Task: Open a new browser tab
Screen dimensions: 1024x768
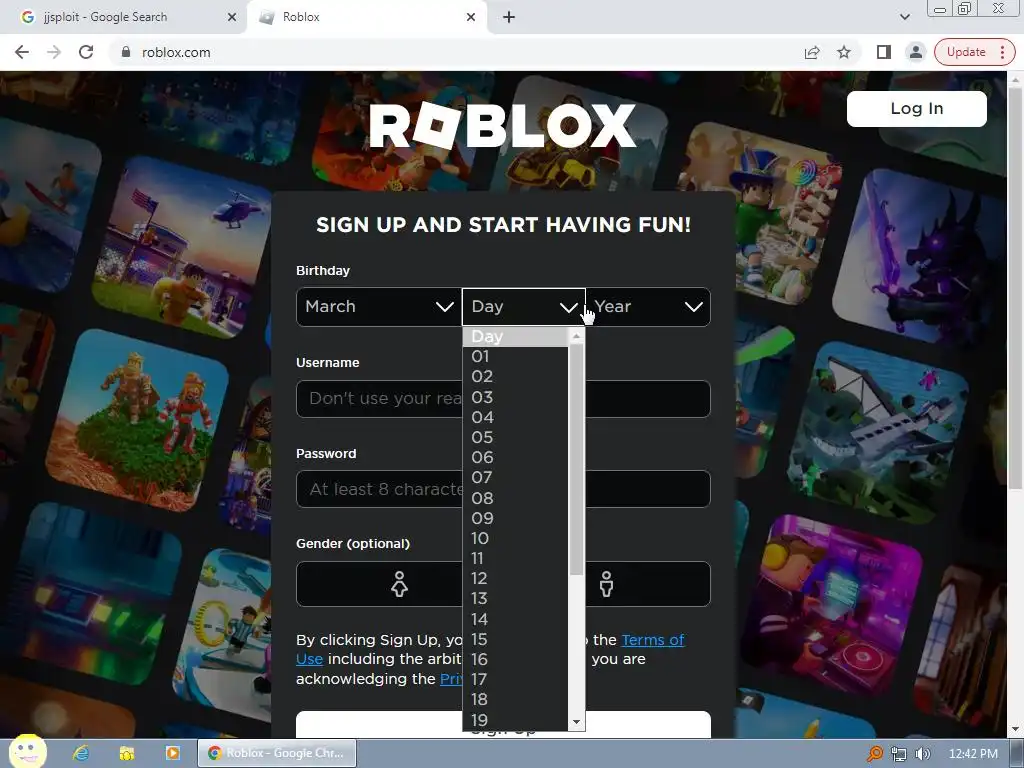Action: click(x=509, y=17)
